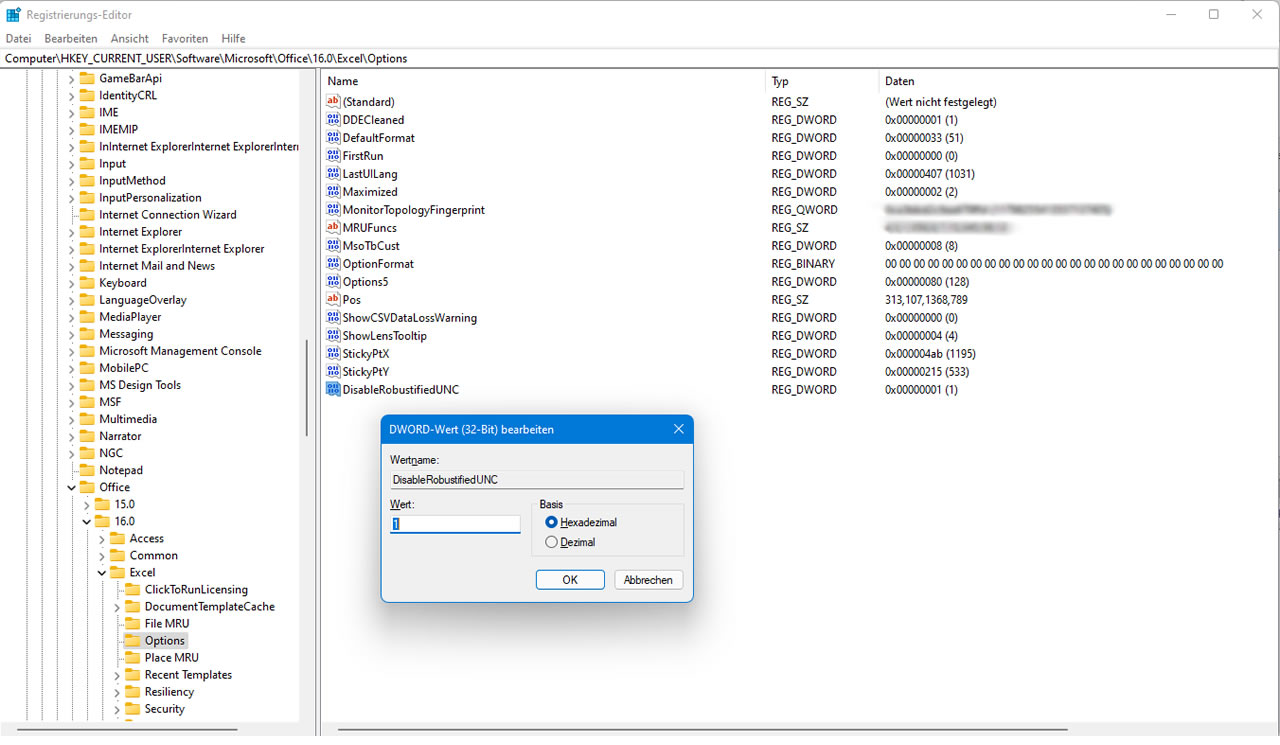Expand the Common tree node
This screenshot has height=745, width=1280.
[x=101, y=556]
